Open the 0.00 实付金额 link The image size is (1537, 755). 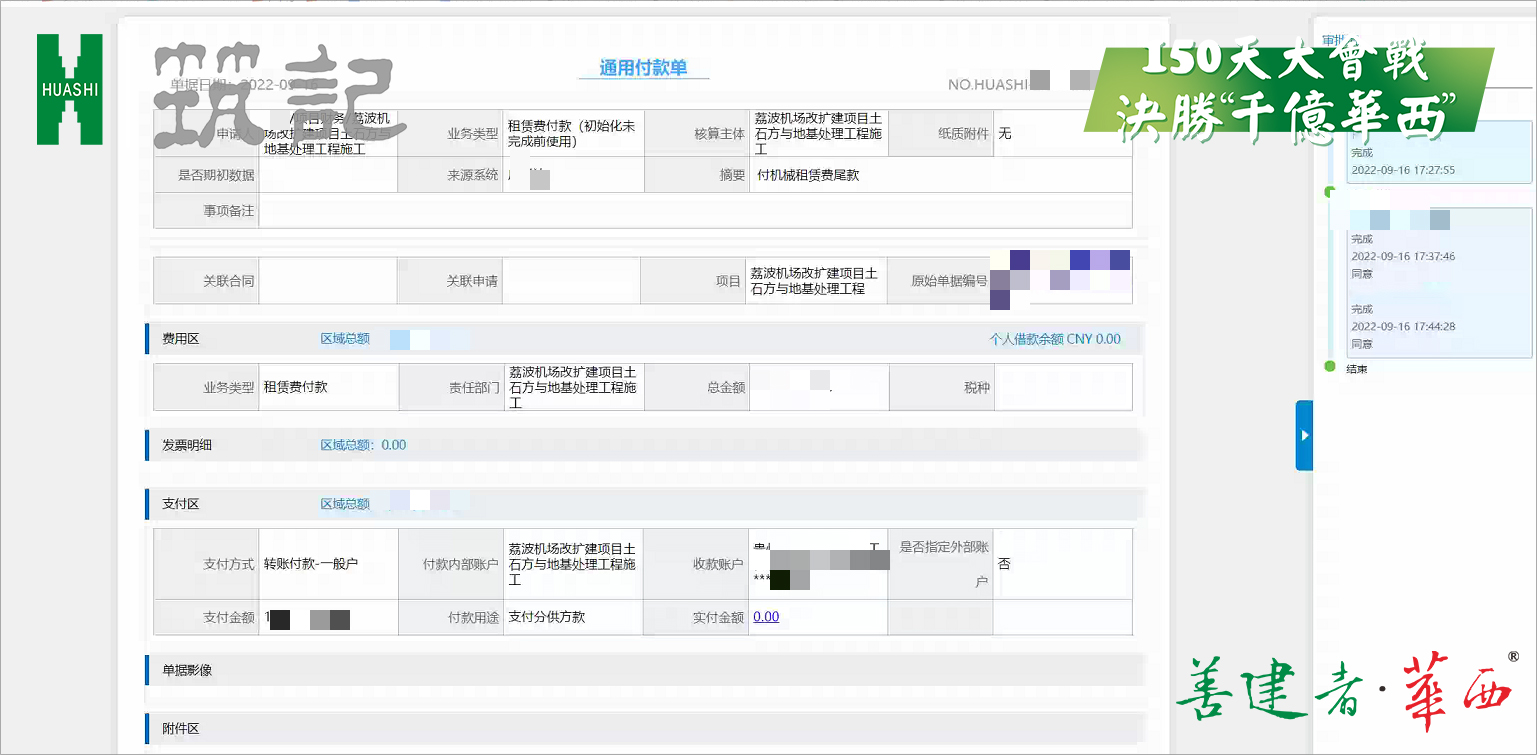point(766,617)
